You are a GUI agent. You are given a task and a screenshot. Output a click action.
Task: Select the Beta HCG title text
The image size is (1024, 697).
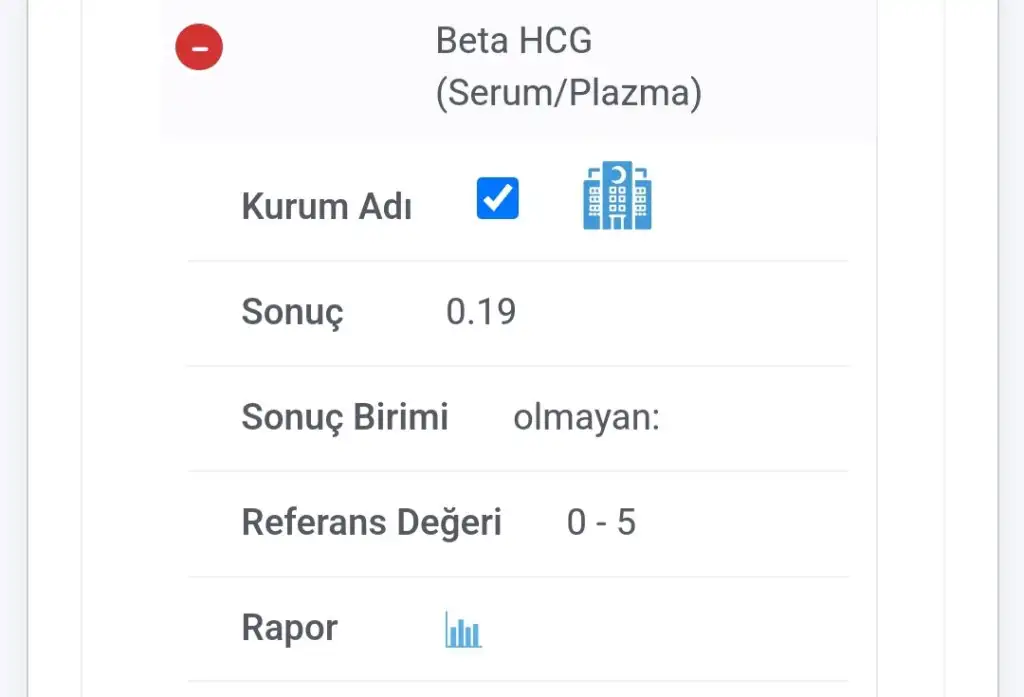[x=514, y=41]
